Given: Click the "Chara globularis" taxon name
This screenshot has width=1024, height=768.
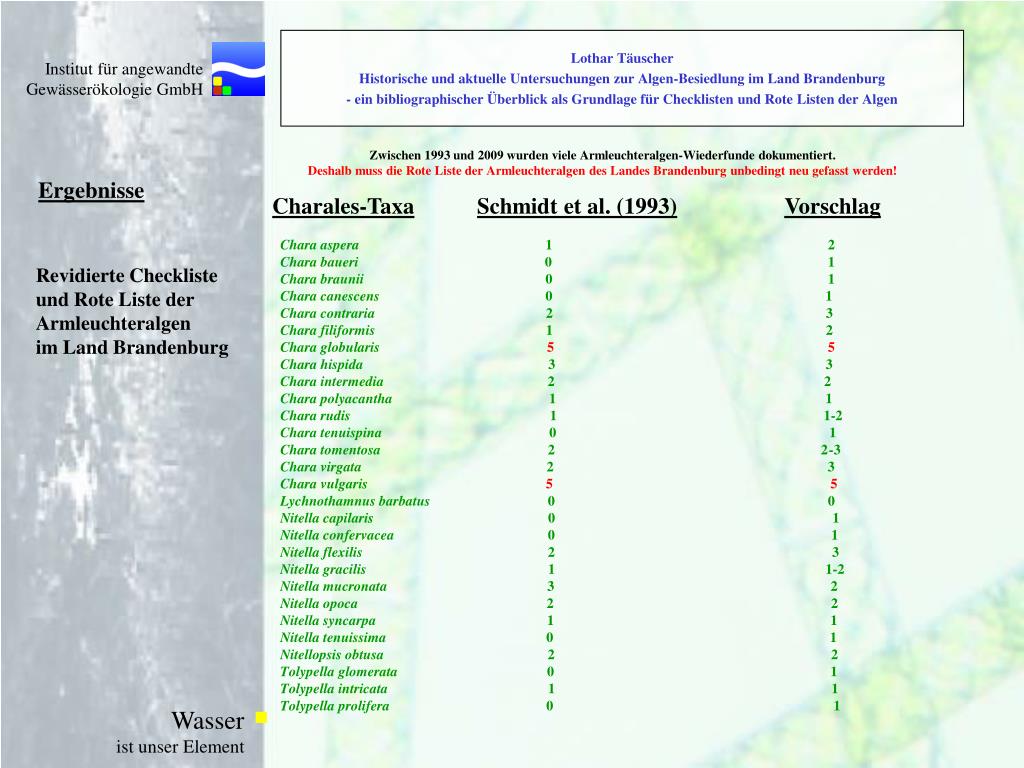Looking at the screenshot, I should [330, 347].
